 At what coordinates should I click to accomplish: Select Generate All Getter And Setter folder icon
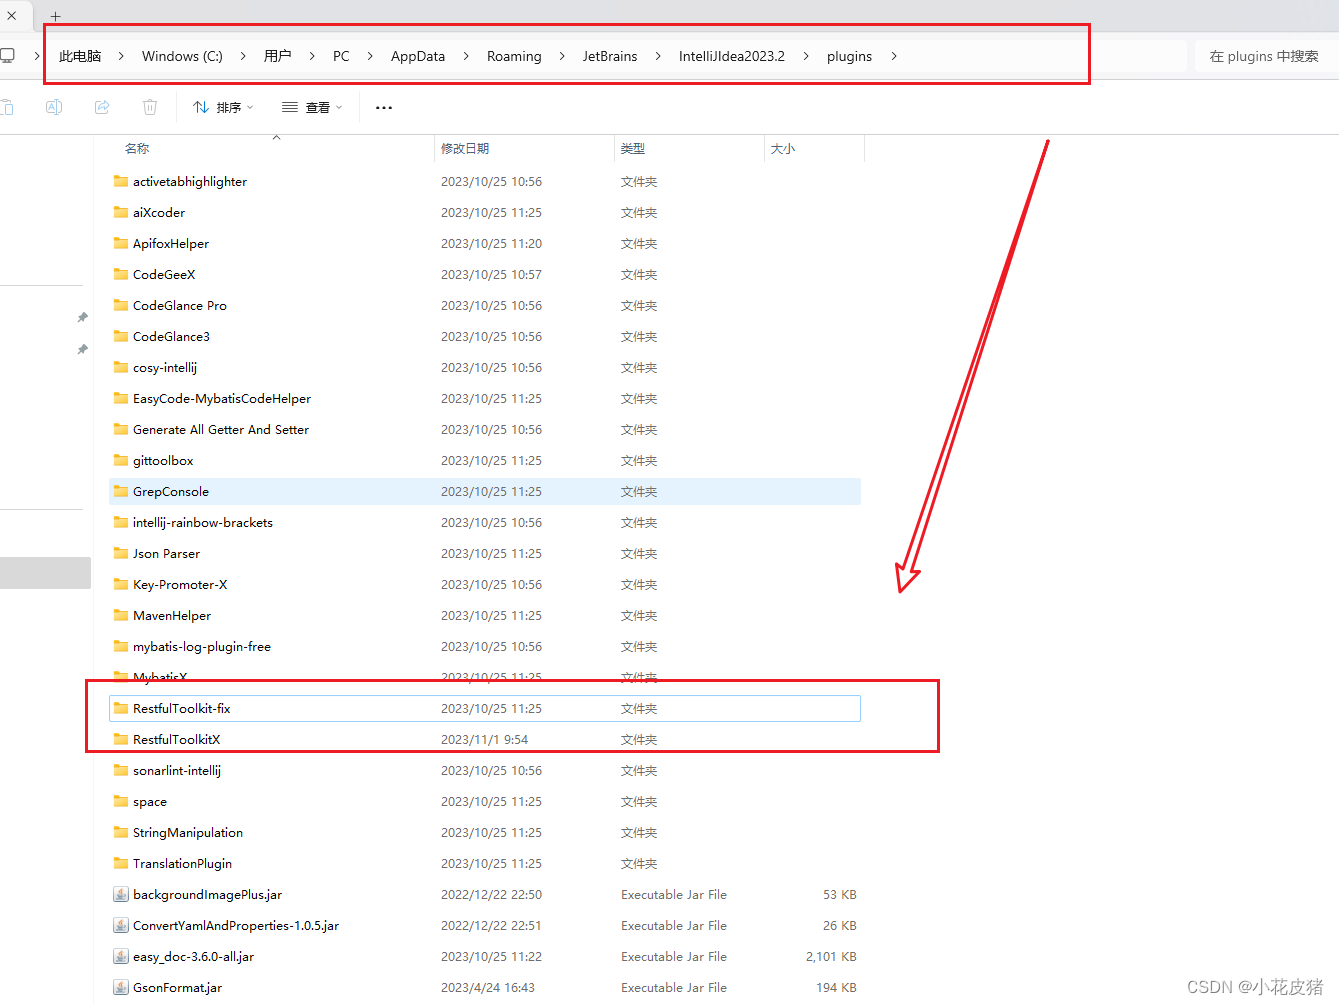click(121, 429)
